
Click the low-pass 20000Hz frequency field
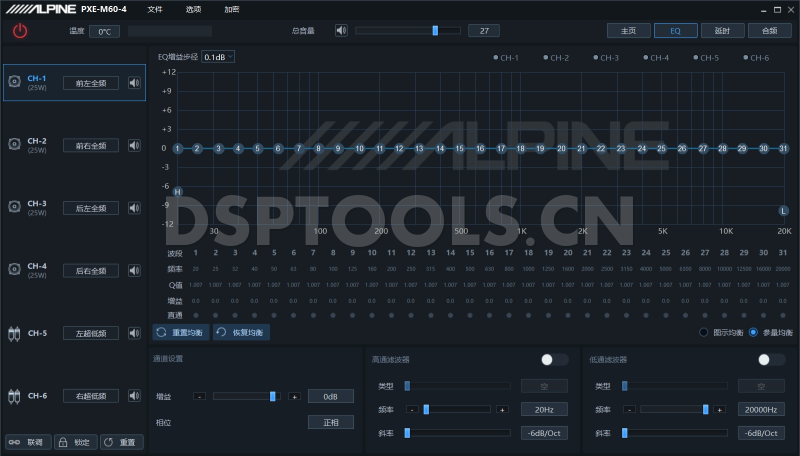[761, 410]
